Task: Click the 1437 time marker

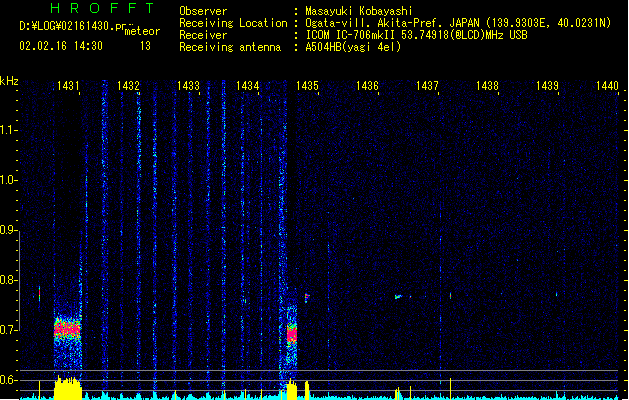Action: click(x=427, y=86)
